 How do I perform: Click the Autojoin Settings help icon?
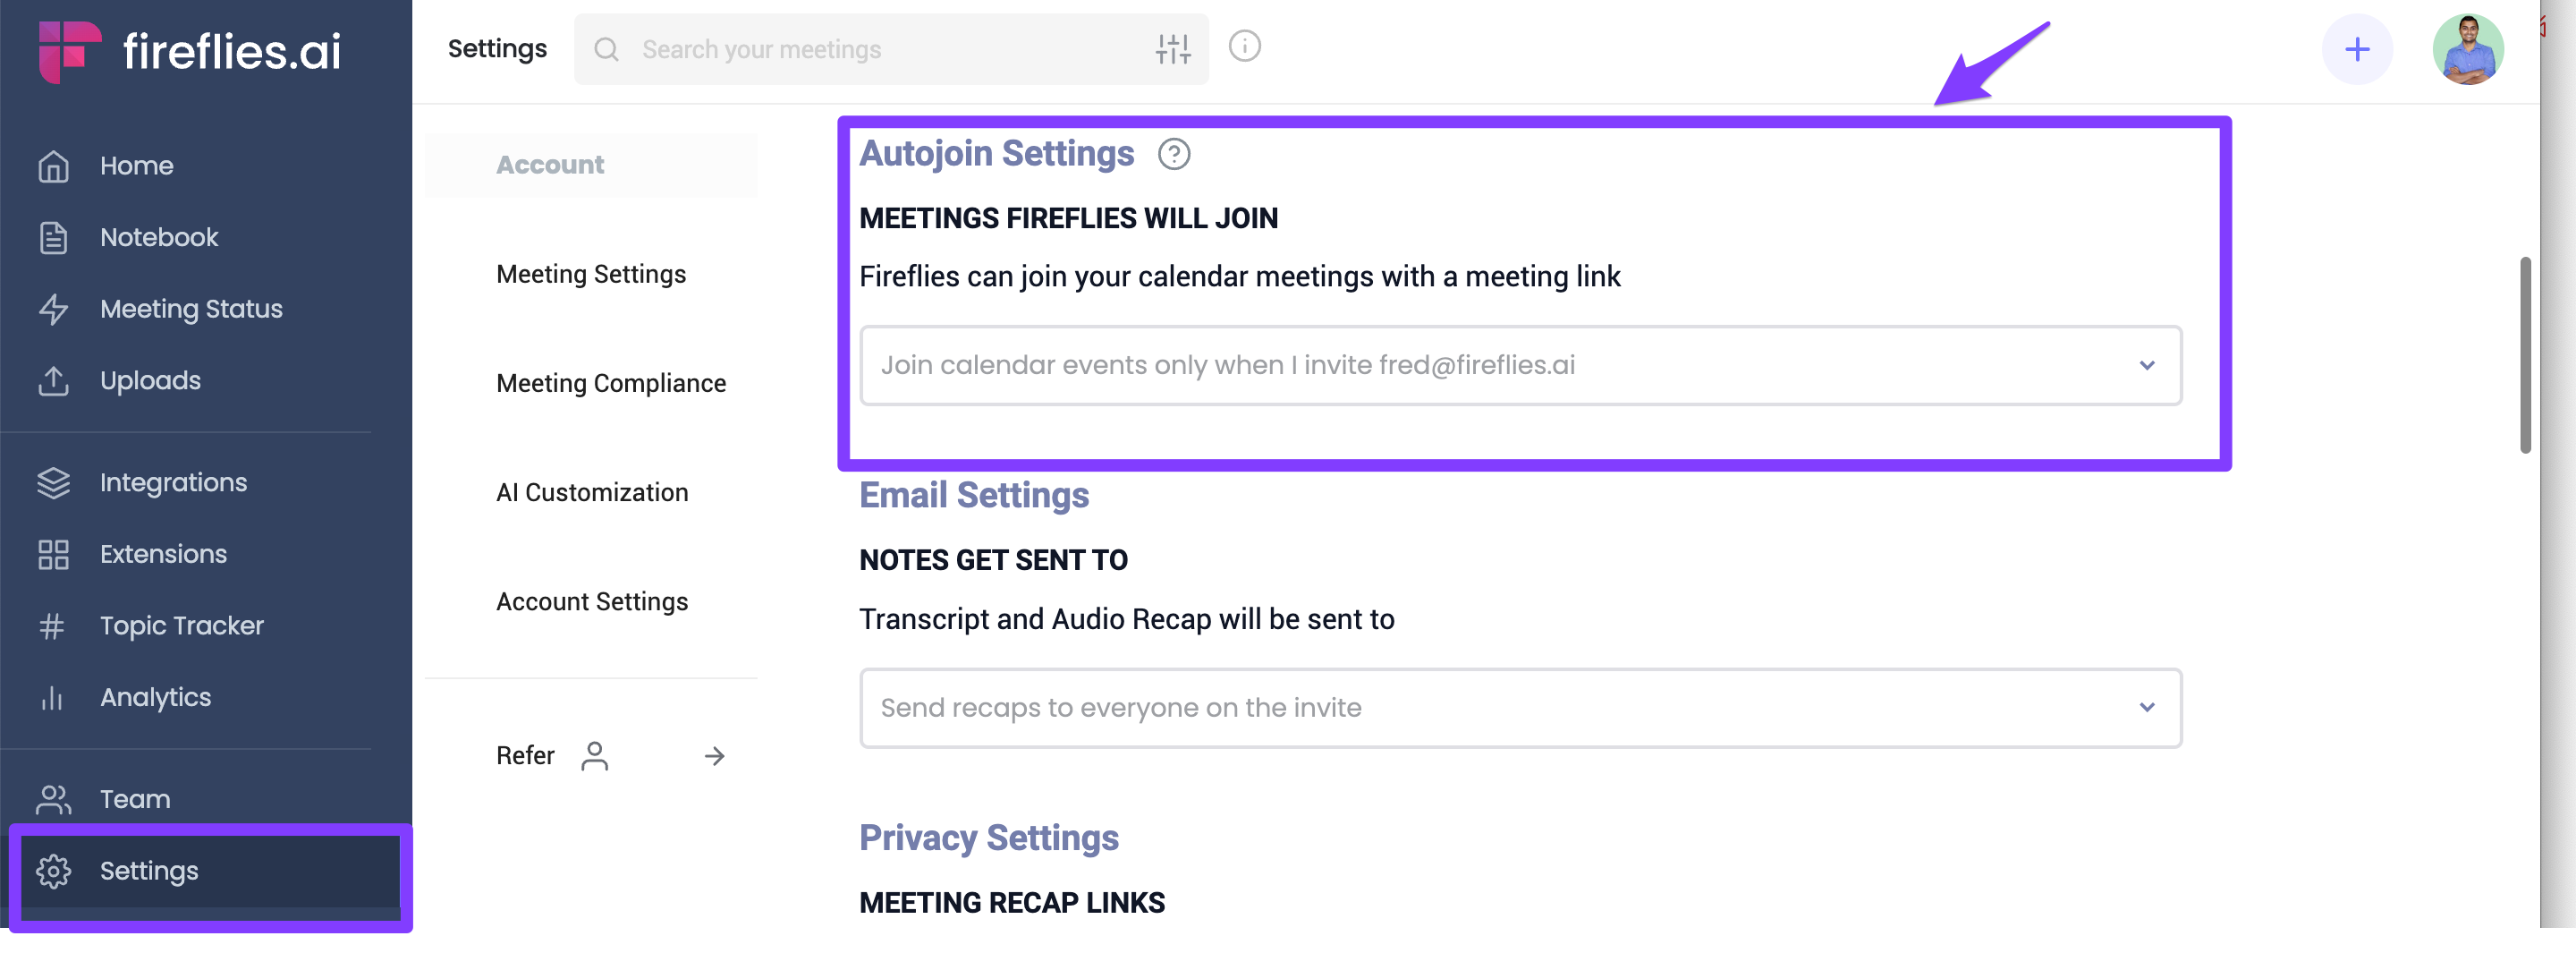[1173, 154]
